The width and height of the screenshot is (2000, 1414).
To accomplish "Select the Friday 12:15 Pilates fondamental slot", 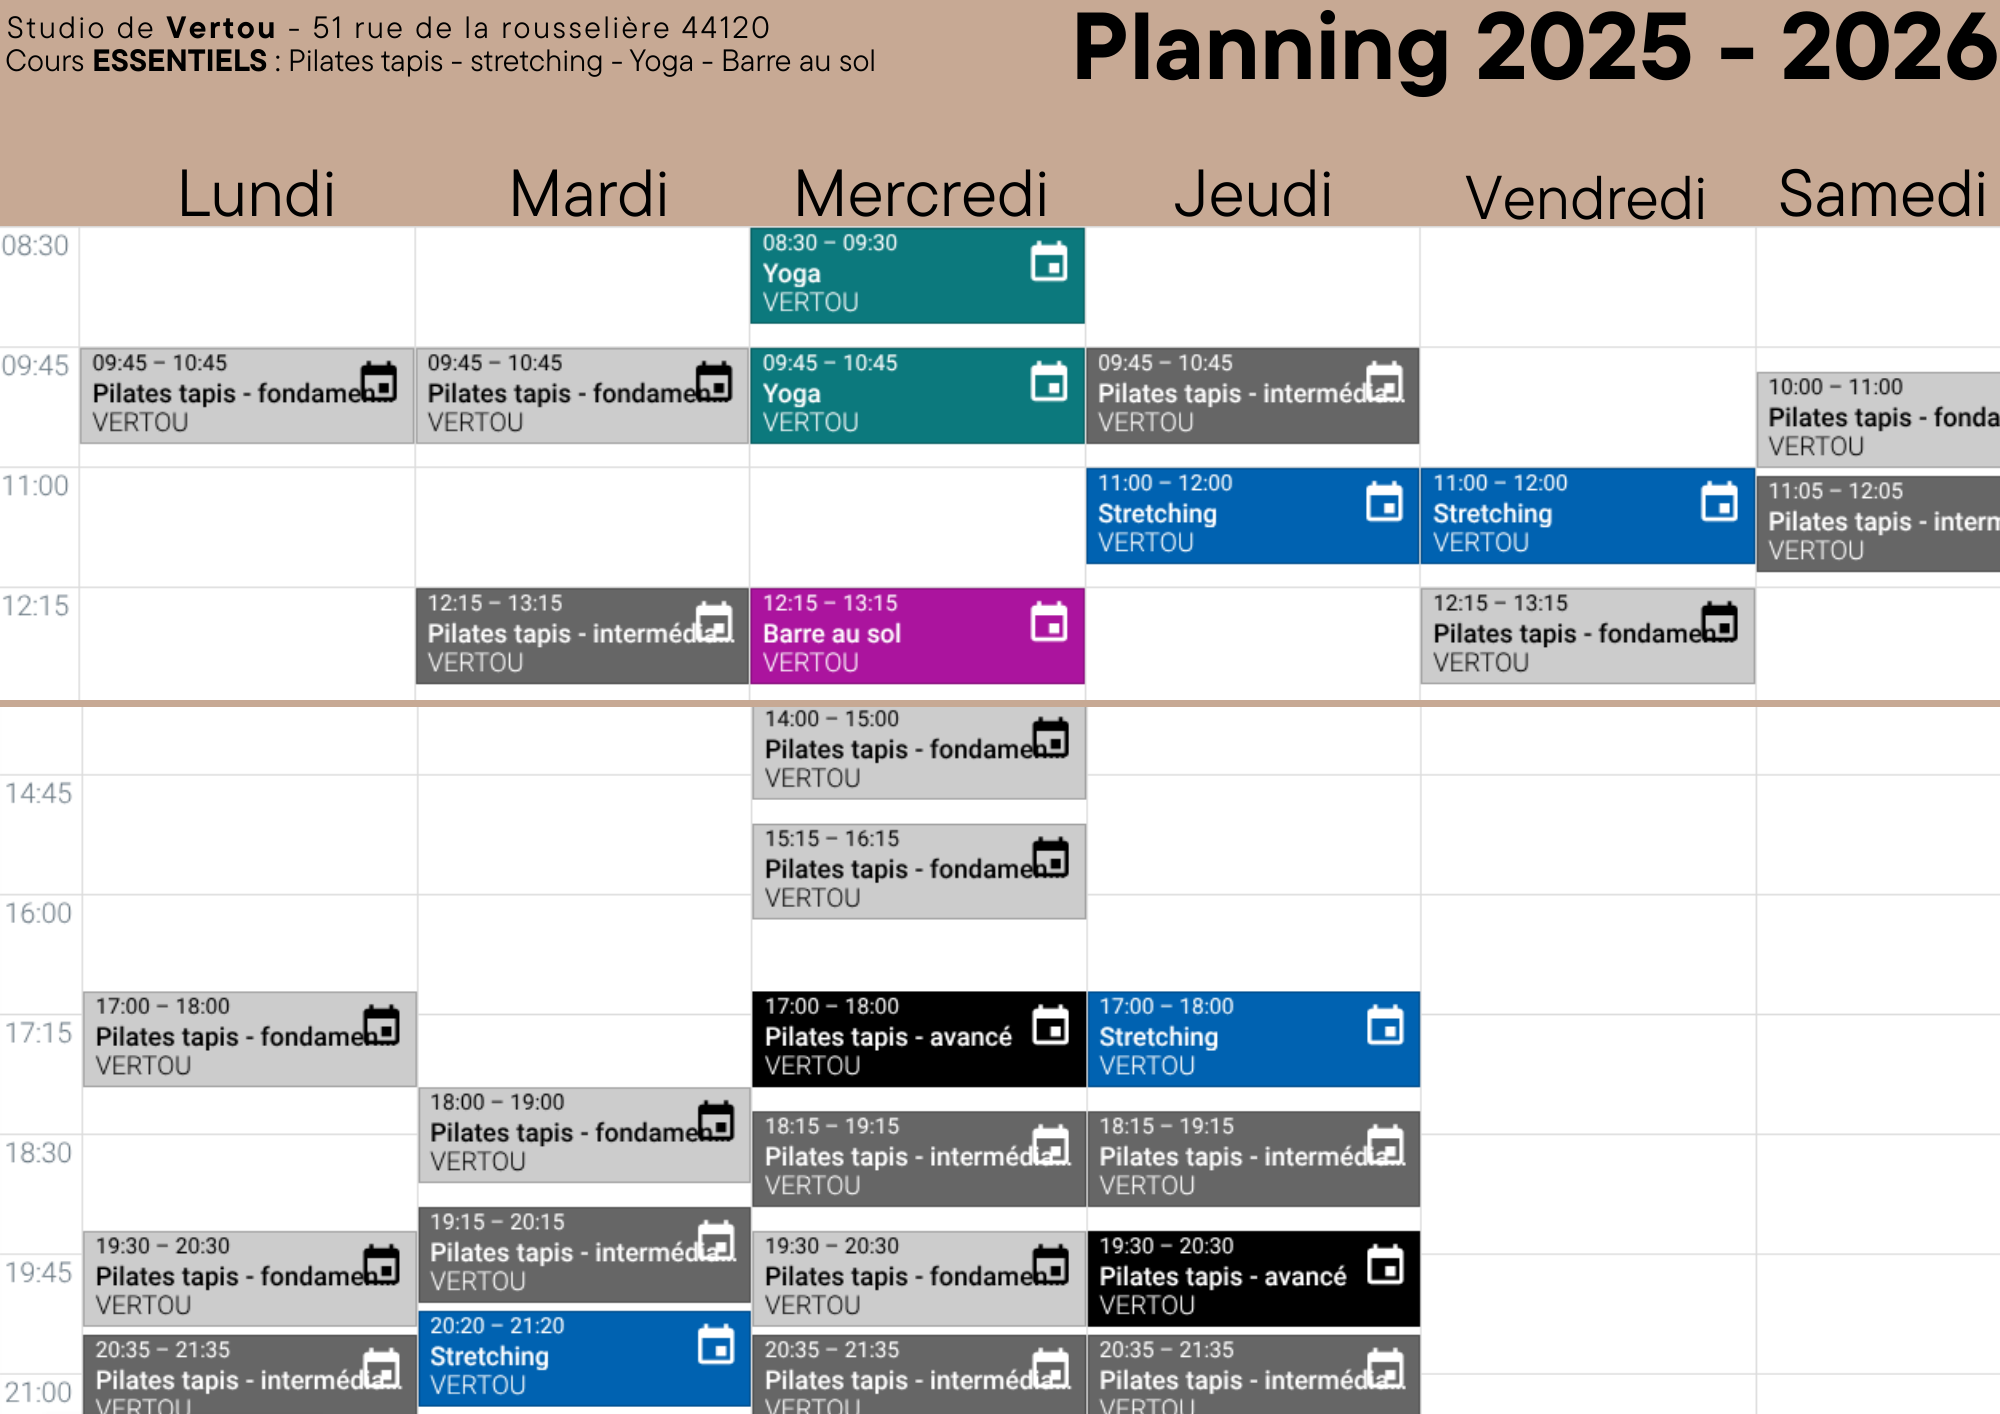I will [1588, 636].
